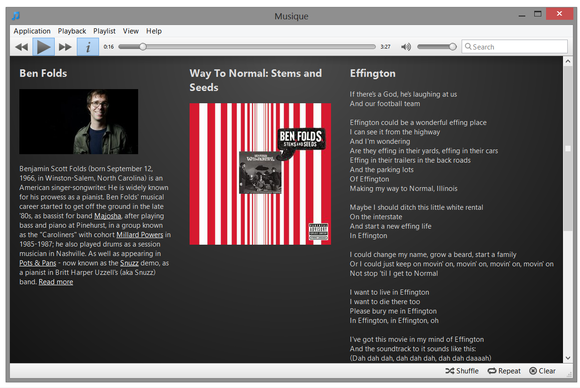Viewport: 580px width, 388px height.
Task: Click the Play button
Action: (x=43, y=47)
